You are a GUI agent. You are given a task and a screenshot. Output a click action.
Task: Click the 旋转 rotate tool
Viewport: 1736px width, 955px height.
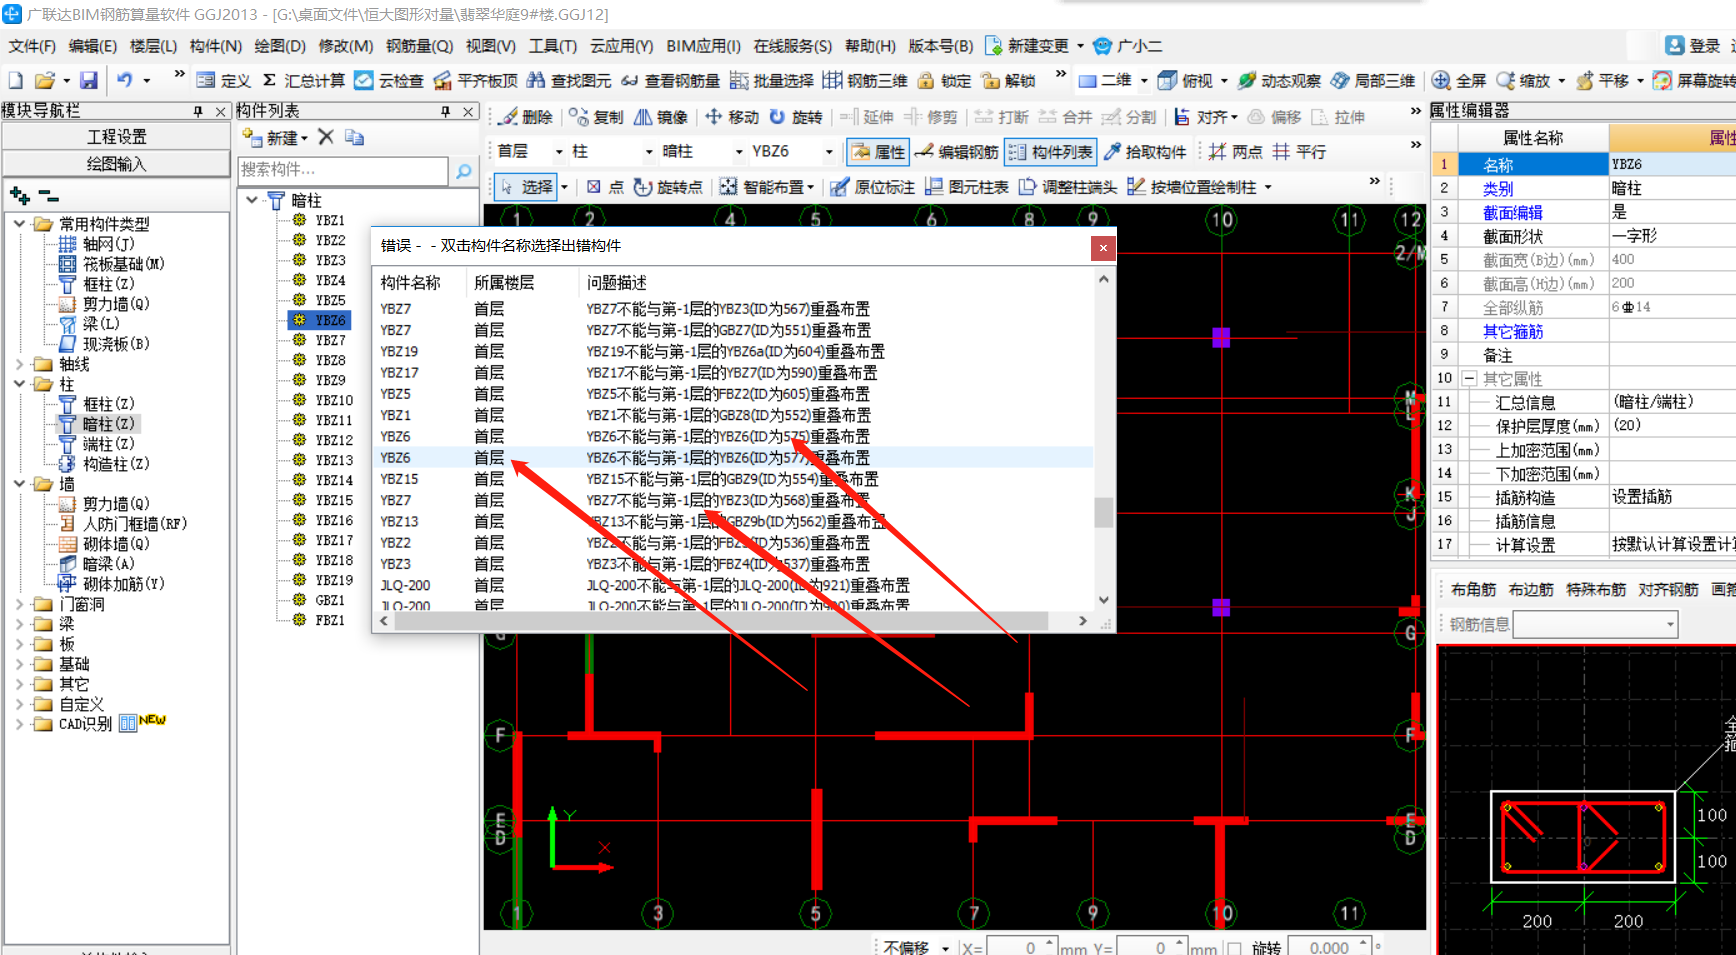[795, 117]
